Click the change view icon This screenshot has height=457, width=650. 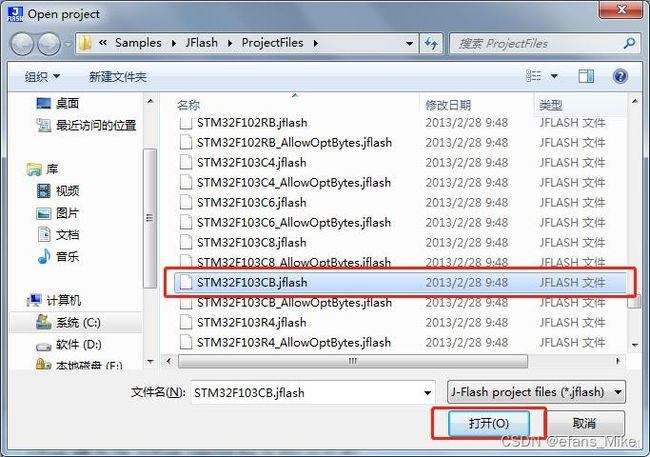534,76
